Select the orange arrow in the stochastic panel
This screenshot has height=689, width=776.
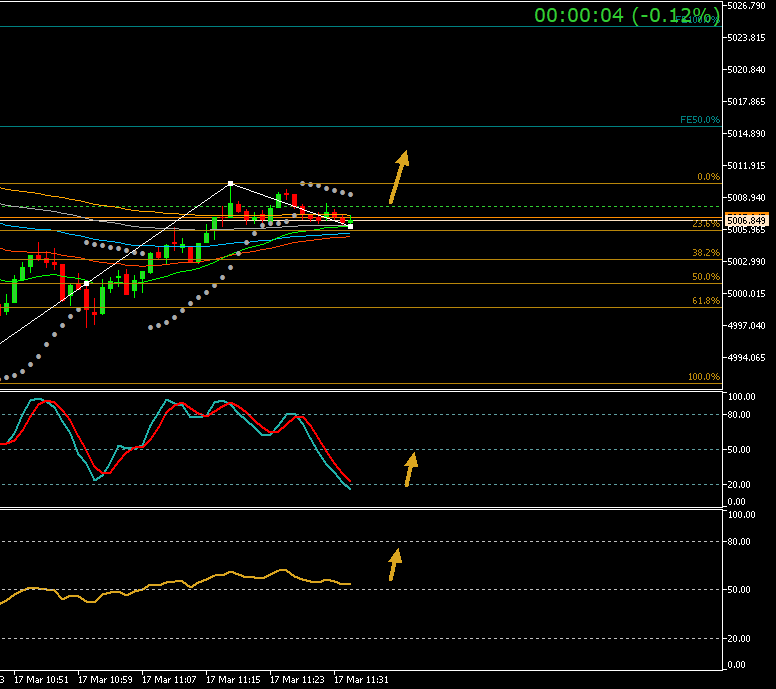click(x=409, y=470)
